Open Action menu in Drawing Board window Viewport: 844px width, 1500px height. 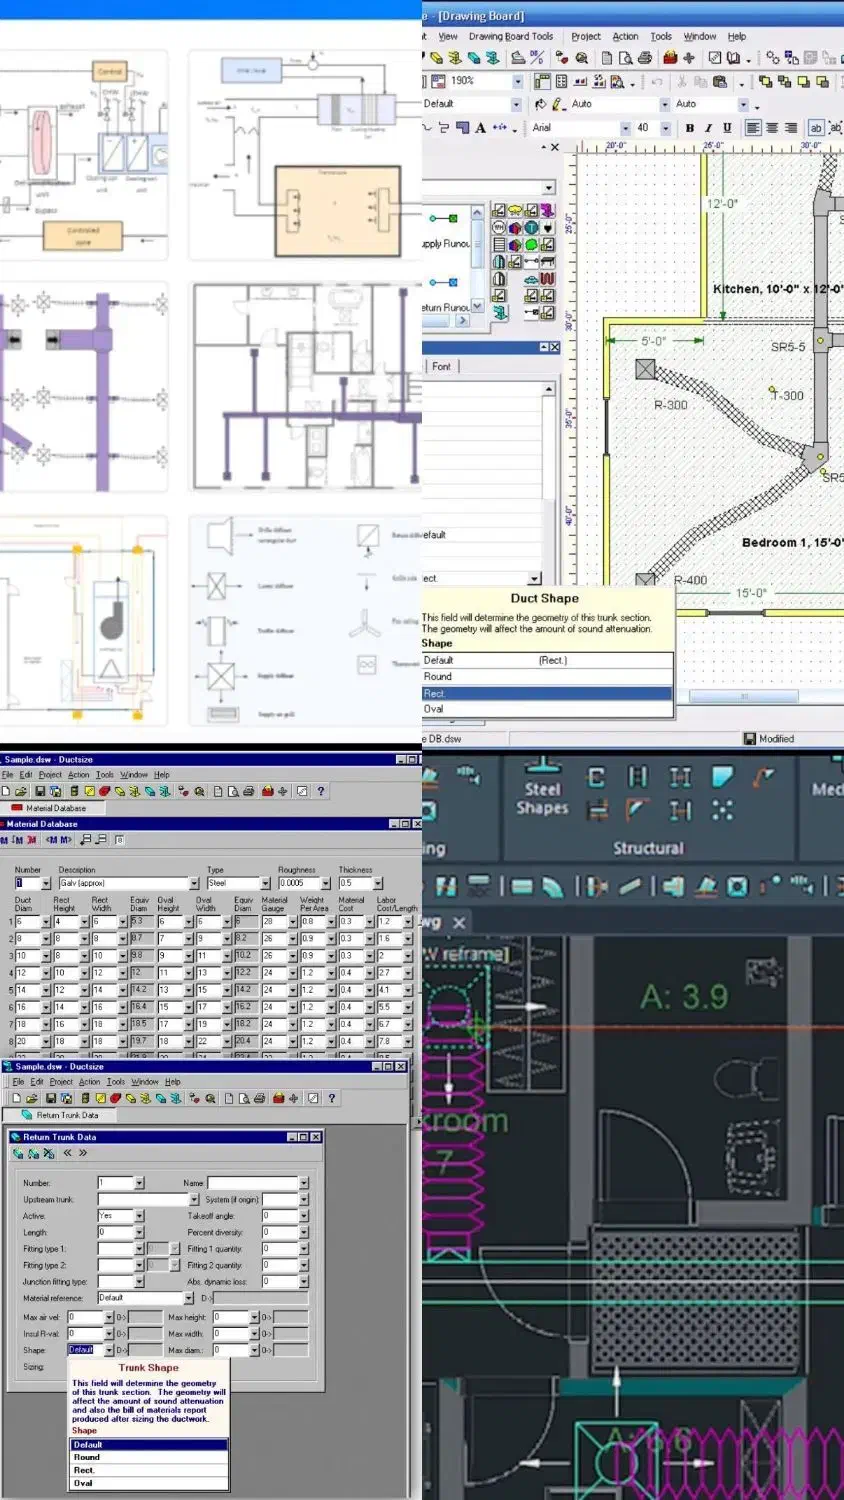coord(625,37)
